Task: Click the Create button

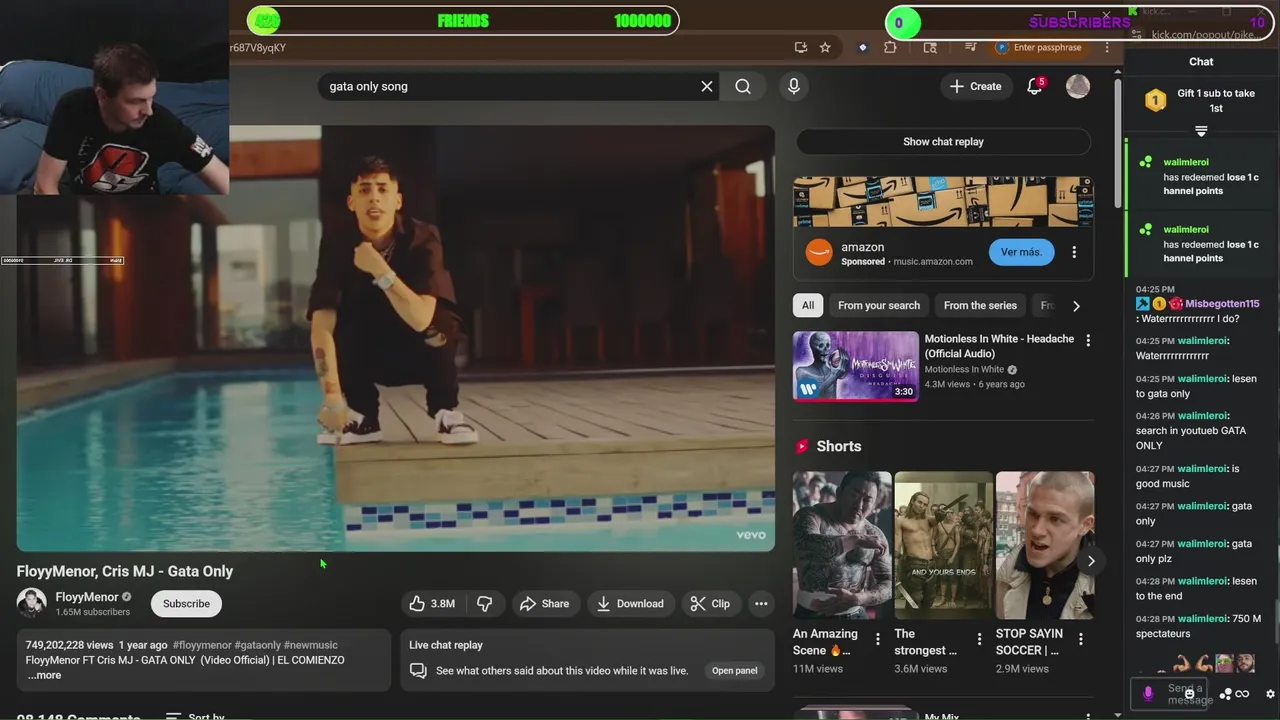Action: [x=975, y=86]
